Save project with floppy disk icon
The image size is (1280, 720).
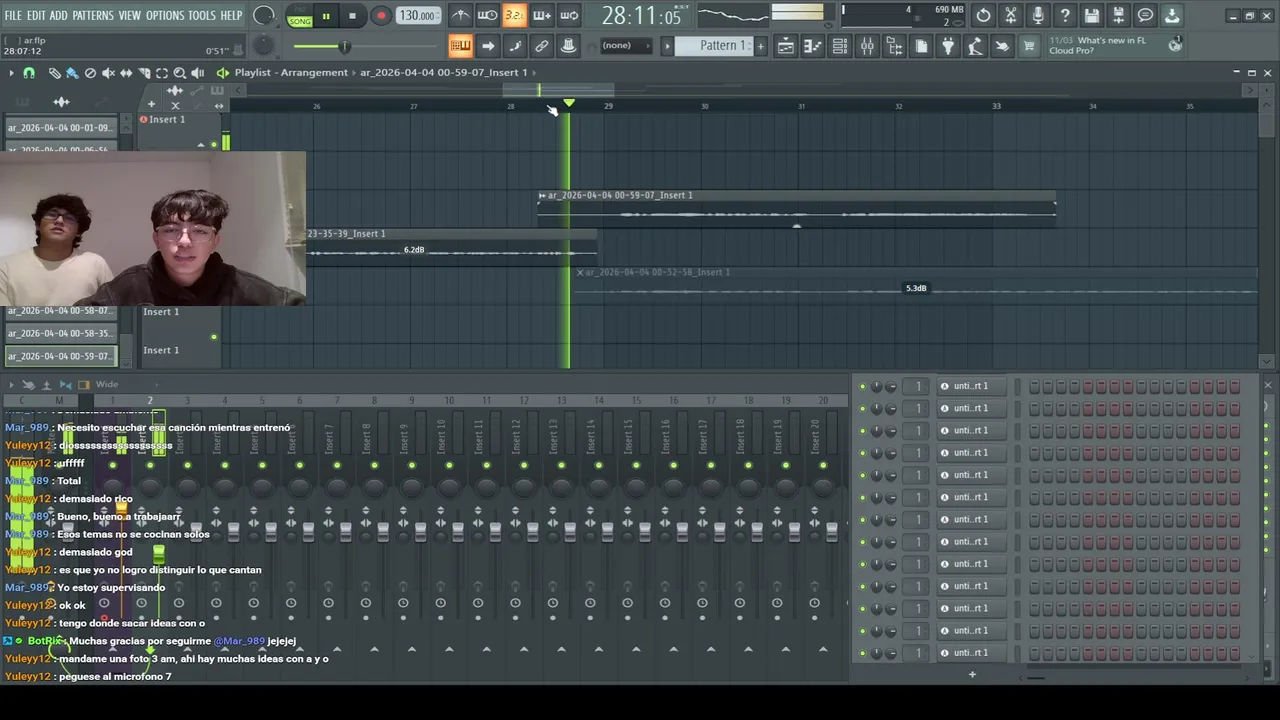pyautogui.click(x=1092, y=15)
